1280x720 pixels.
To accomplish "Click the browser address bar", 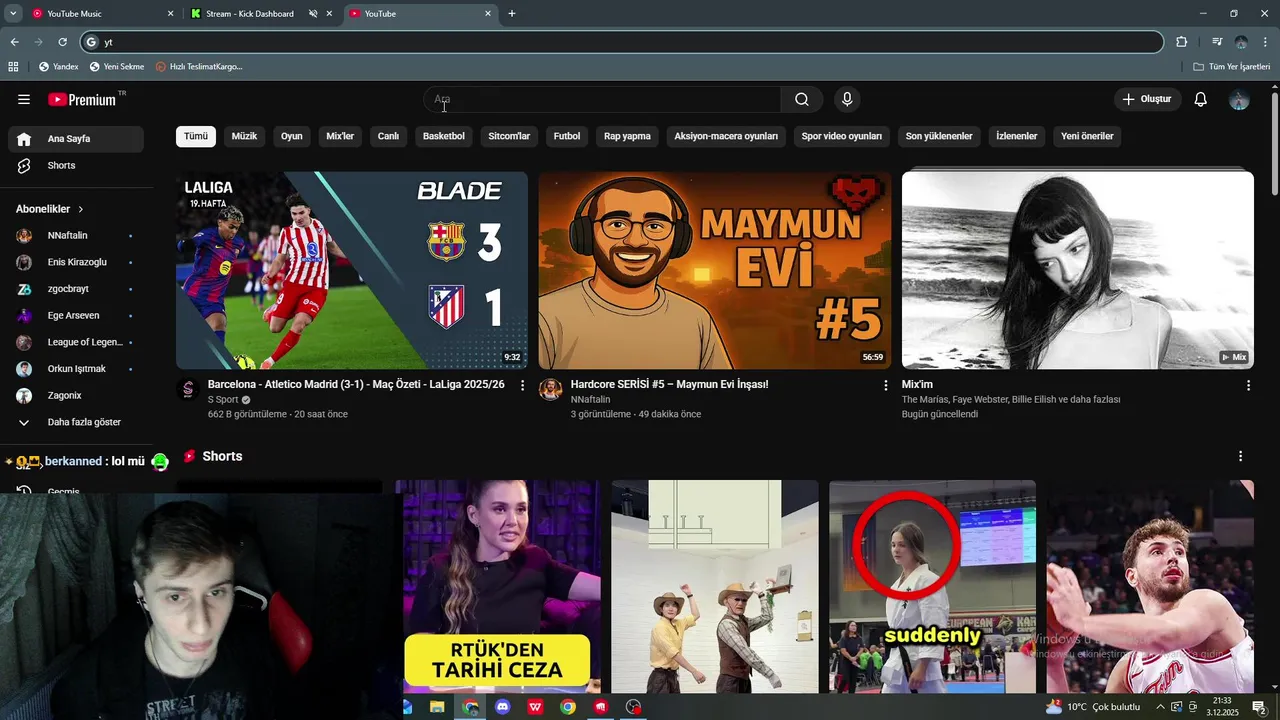I will [622, 42].
